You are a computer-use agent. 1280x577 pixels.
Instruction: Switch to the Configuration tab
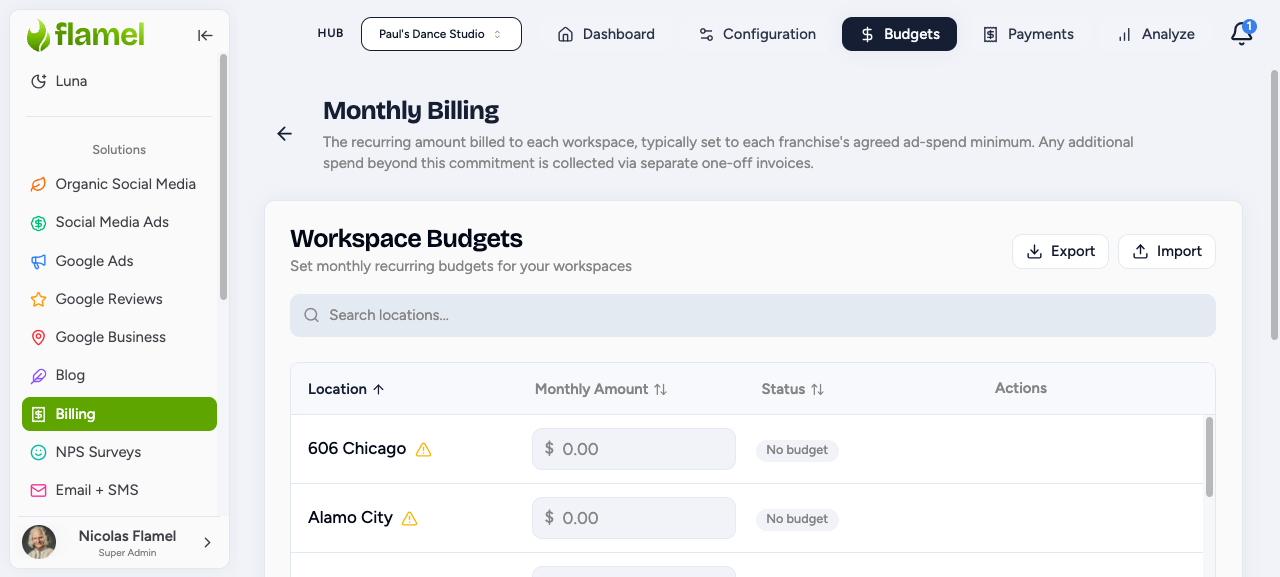point(757,34)
